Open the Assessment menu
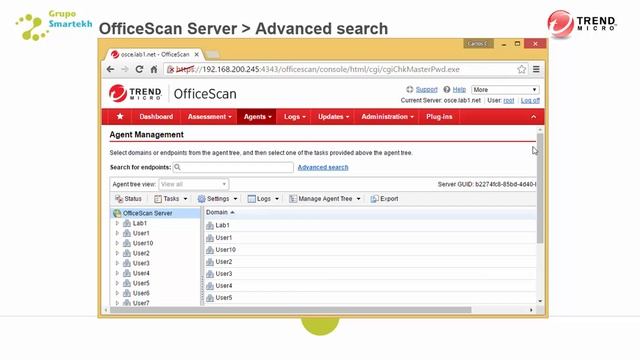Image resolution: width=640 pixels, height=360 pixels. coord(209,117)
